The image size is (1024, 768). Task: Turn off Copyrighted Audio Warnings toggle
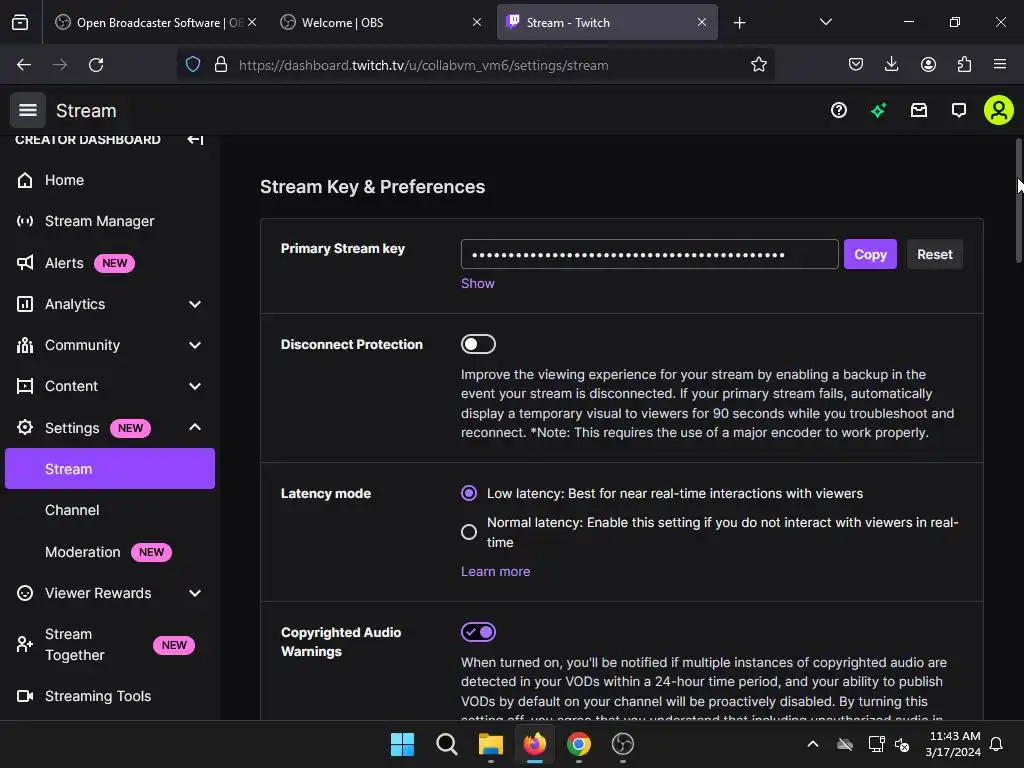click(478, 632)
